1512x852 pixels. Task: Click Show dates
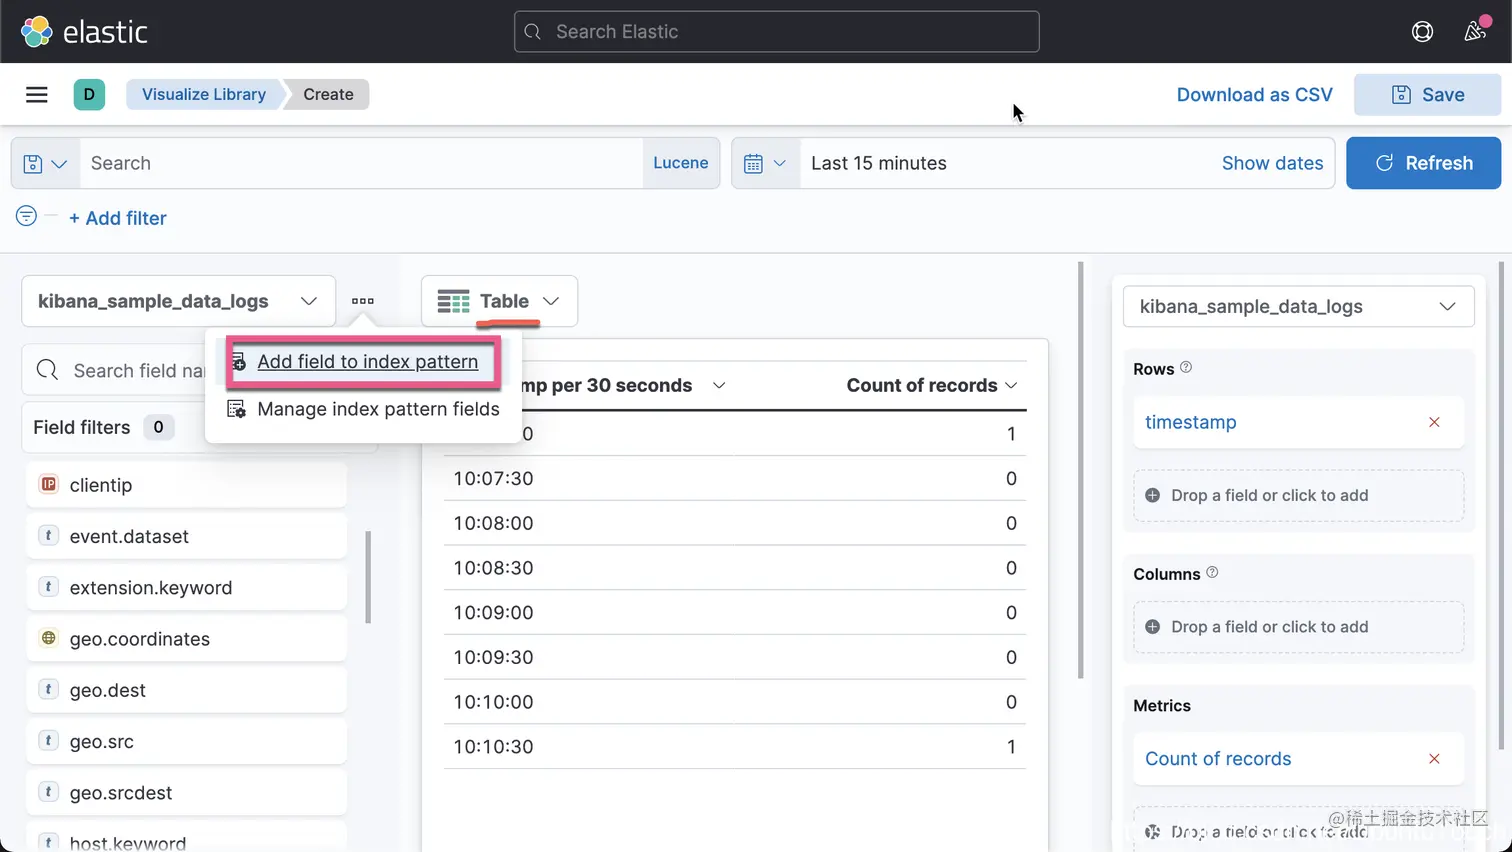tap(1272, 163)
